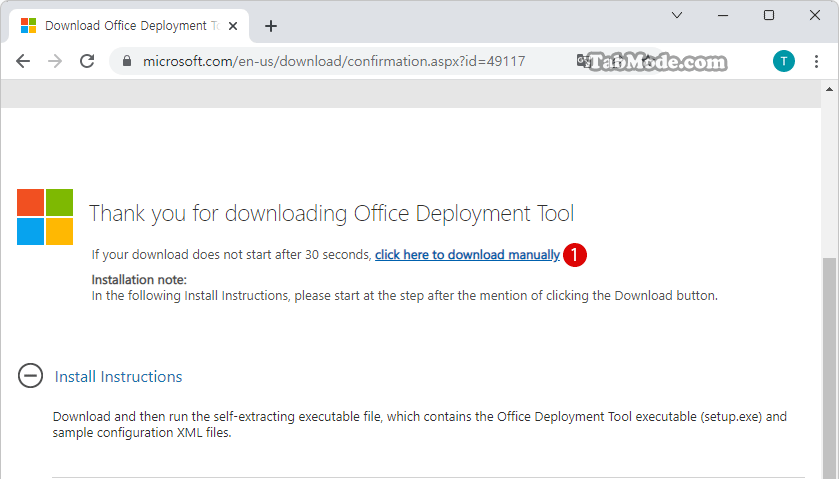The height and width of the screenshot is (479, 839).
Task: Click the 'In the following Install Instructions' sentence
Action: tap(405, 296)
